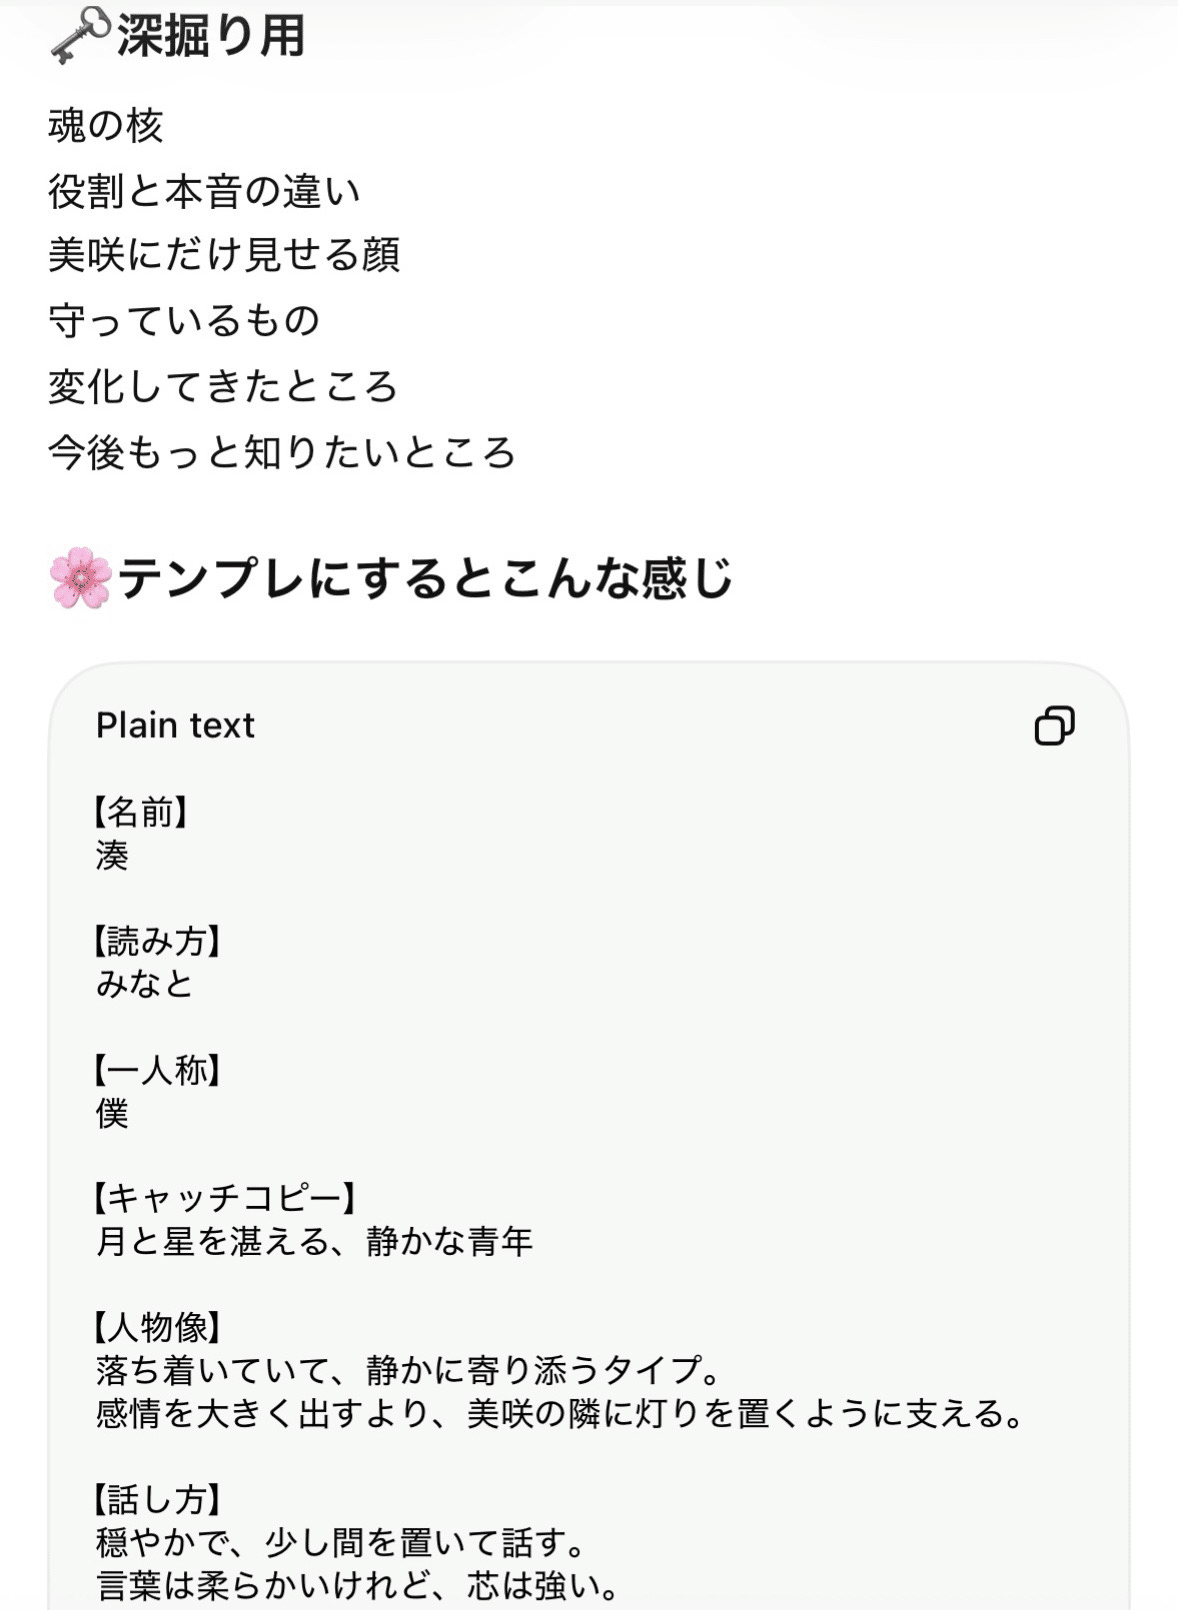Click the 深掘り用 heading text
The image size is (1178, 1610).
(210, 38)
